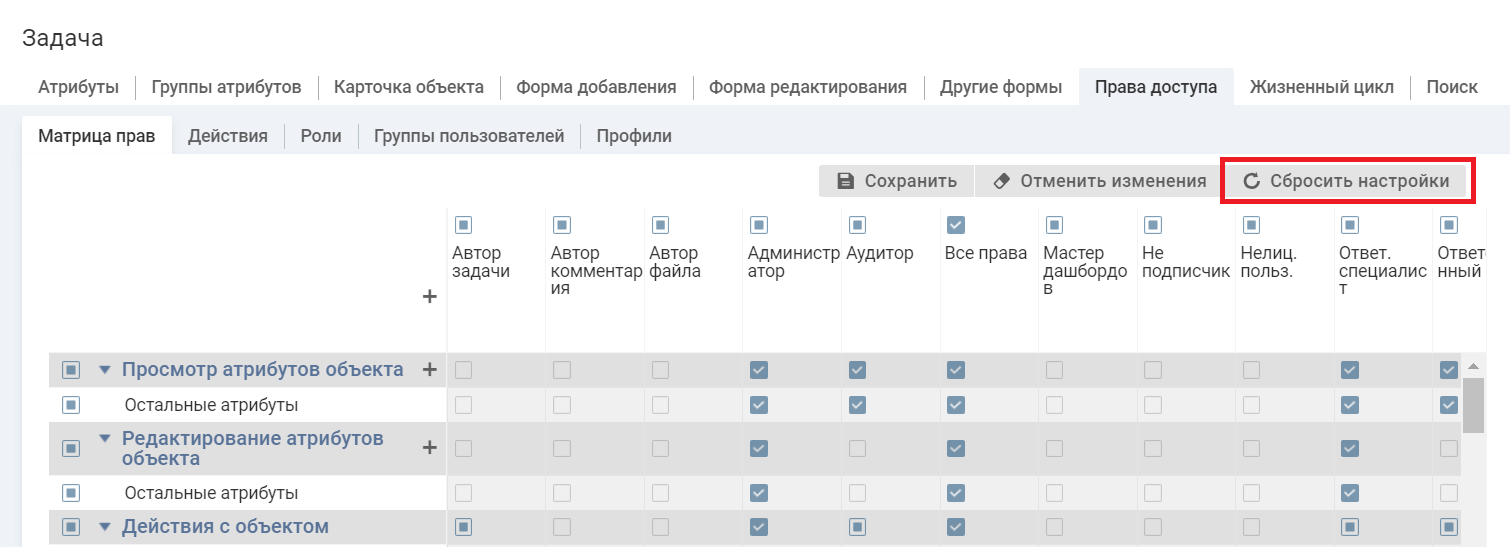Collapse the Просмотр атрибутов объекта group
This screenshot has width=1510, height=547.
click(105, 370)
